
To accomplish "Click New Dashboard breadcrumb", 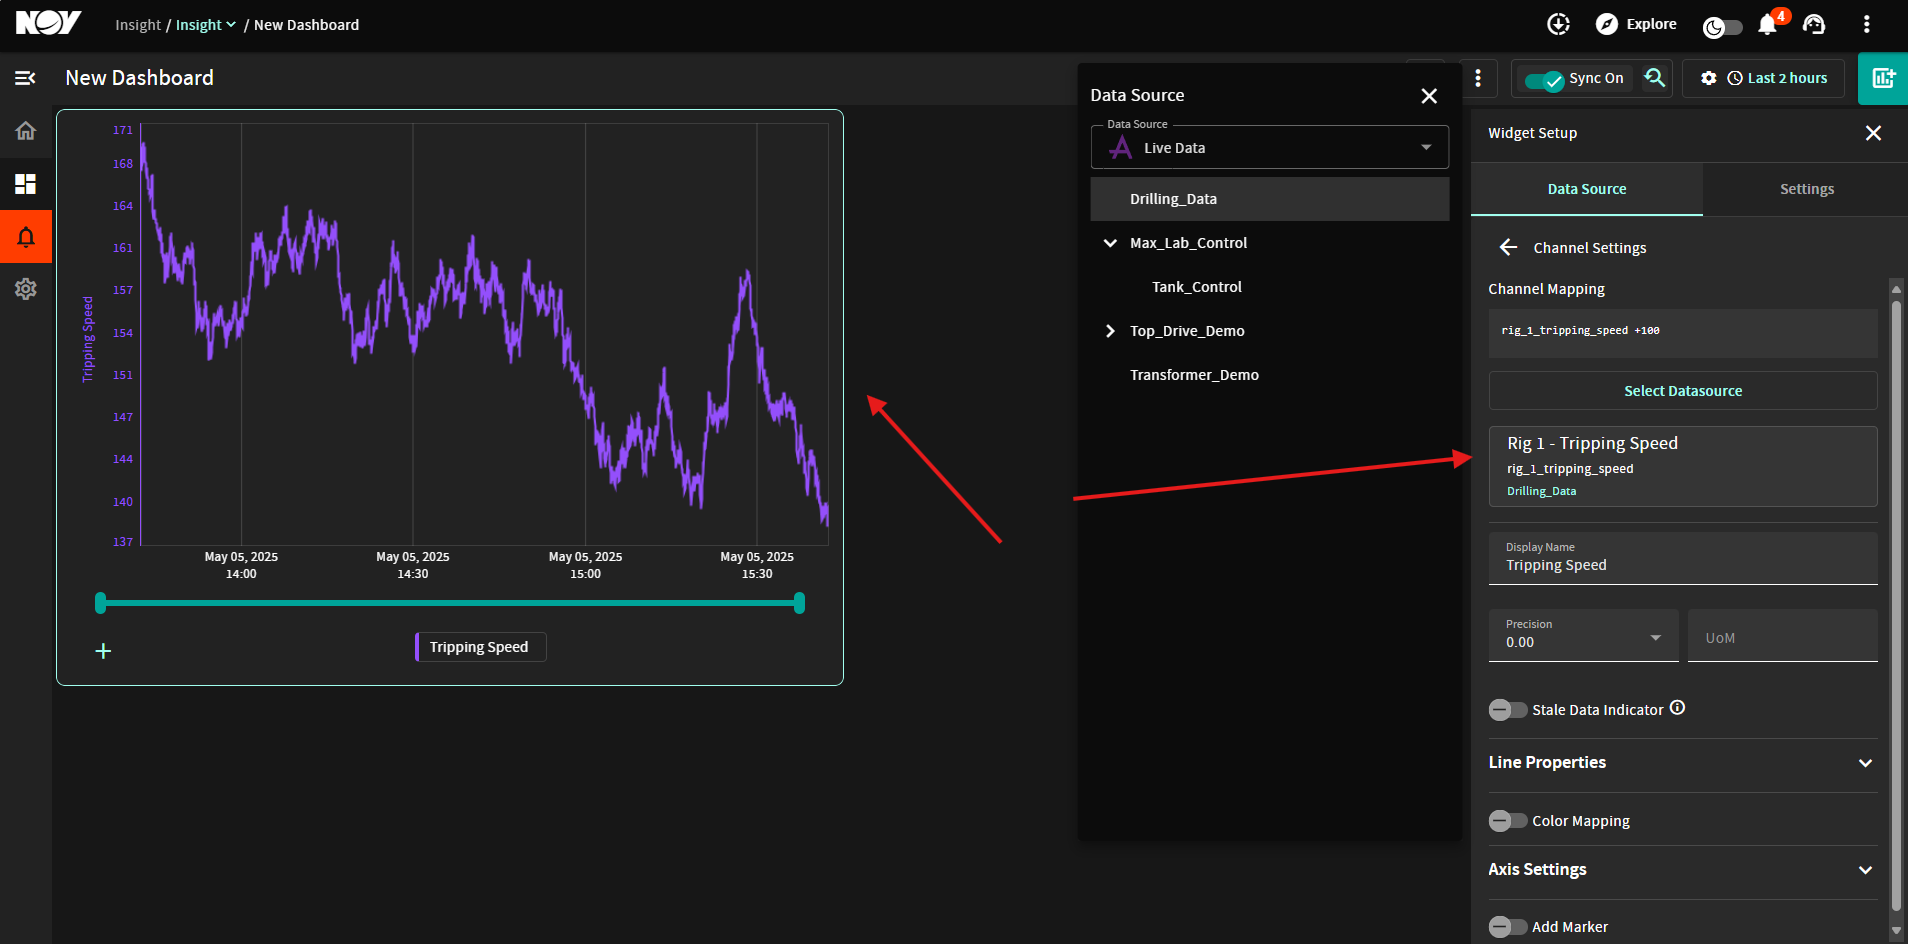I will pyautogui.click(x=306, y=25).
